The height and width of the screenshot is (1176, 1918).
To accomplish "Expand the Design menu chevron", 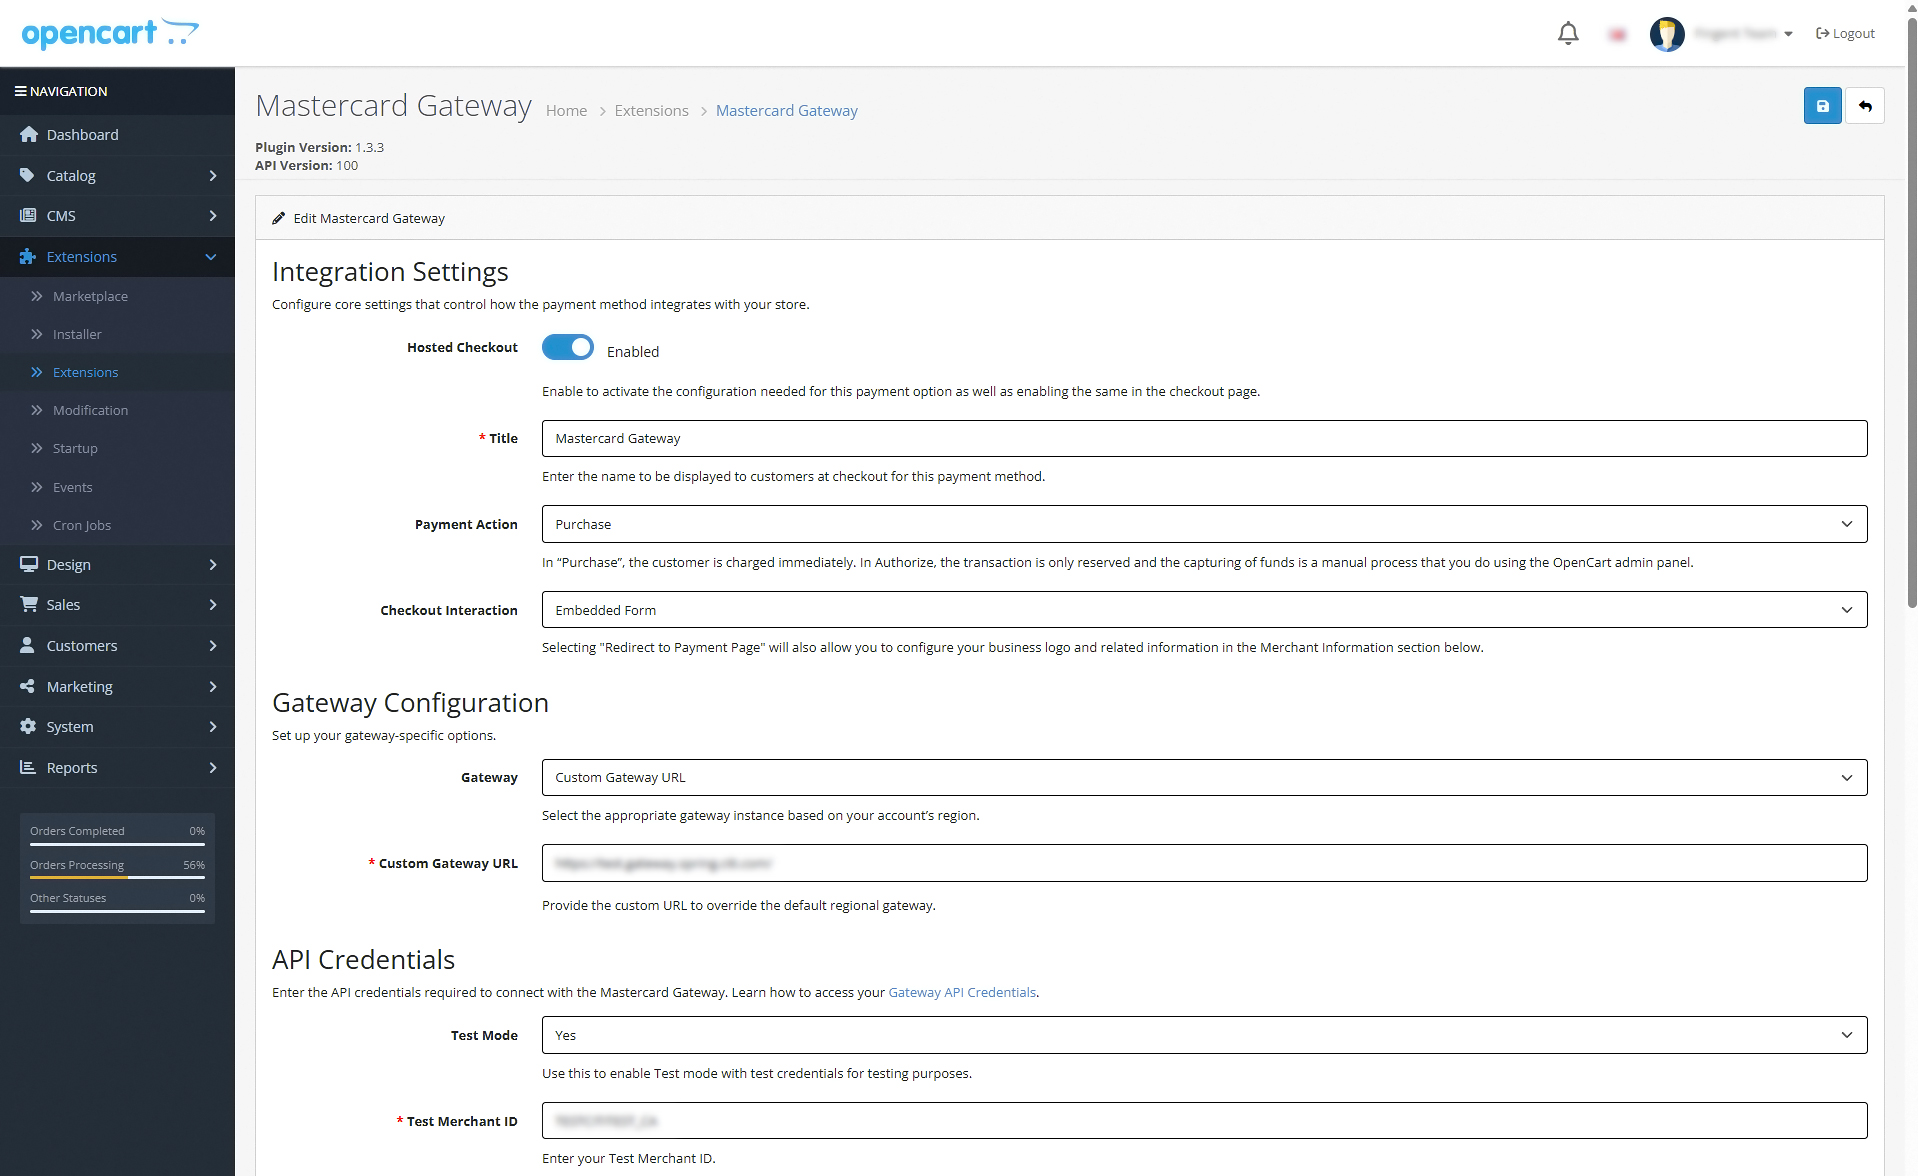I will point(212,565).
